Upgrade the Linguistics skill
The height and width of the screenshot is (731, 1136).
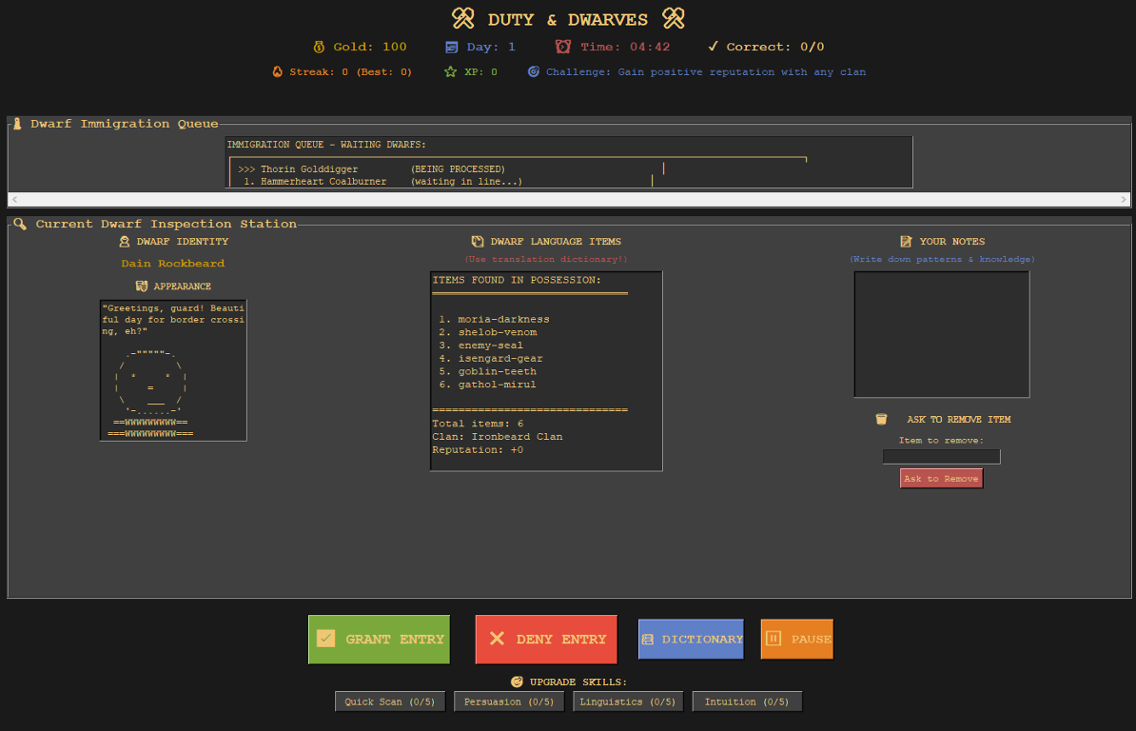pos(627,702)
